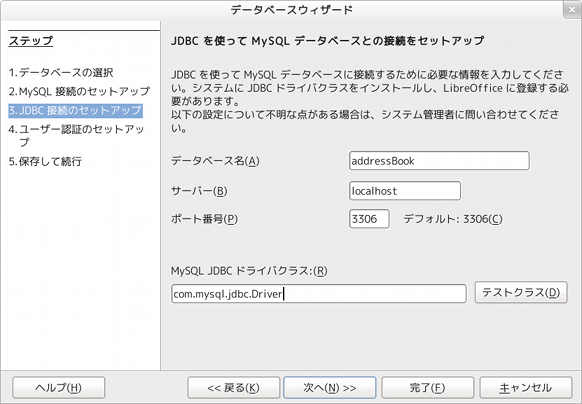Click the デフォルト: 3306 label
This screenshot has width=582, height=404.
pyautogui.click(x=453, y=219)
